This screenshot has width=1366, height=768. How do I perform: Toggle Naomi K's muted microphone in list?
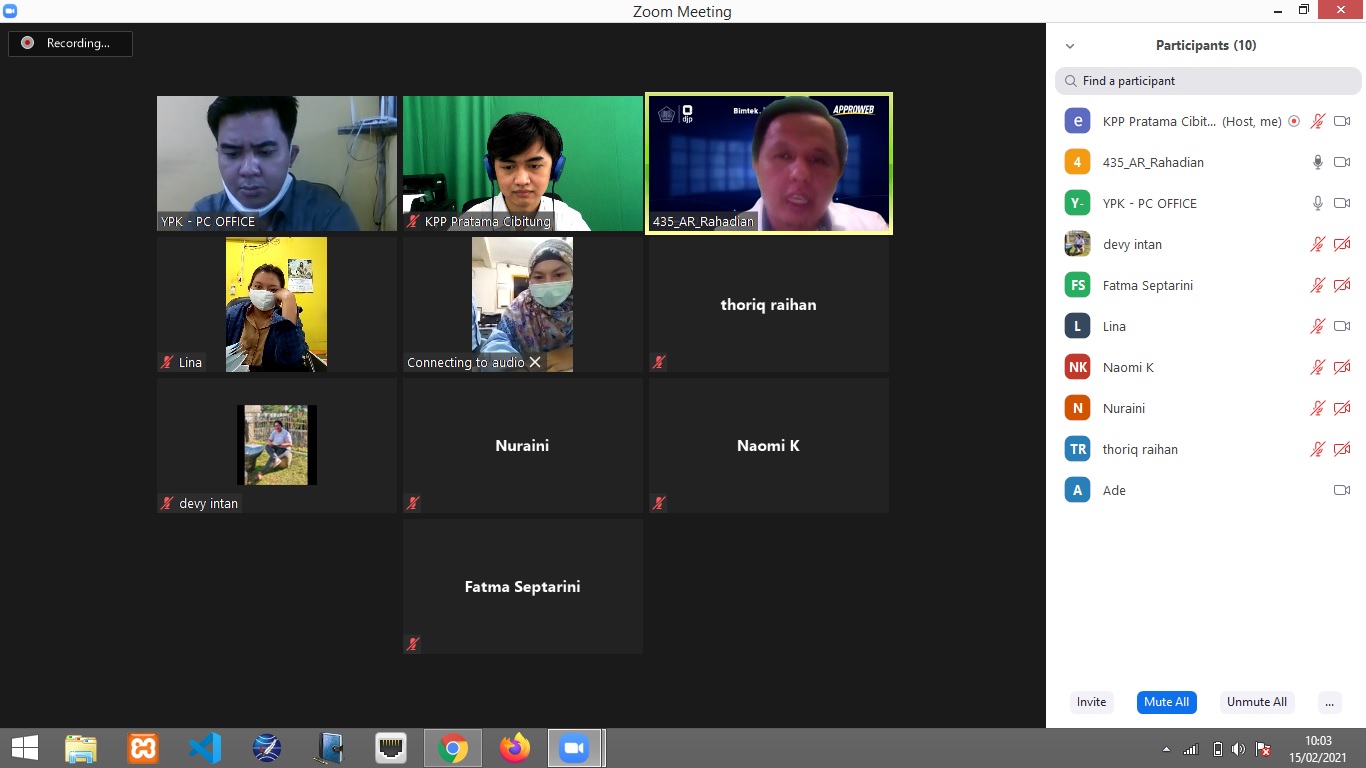[1318, 367]
